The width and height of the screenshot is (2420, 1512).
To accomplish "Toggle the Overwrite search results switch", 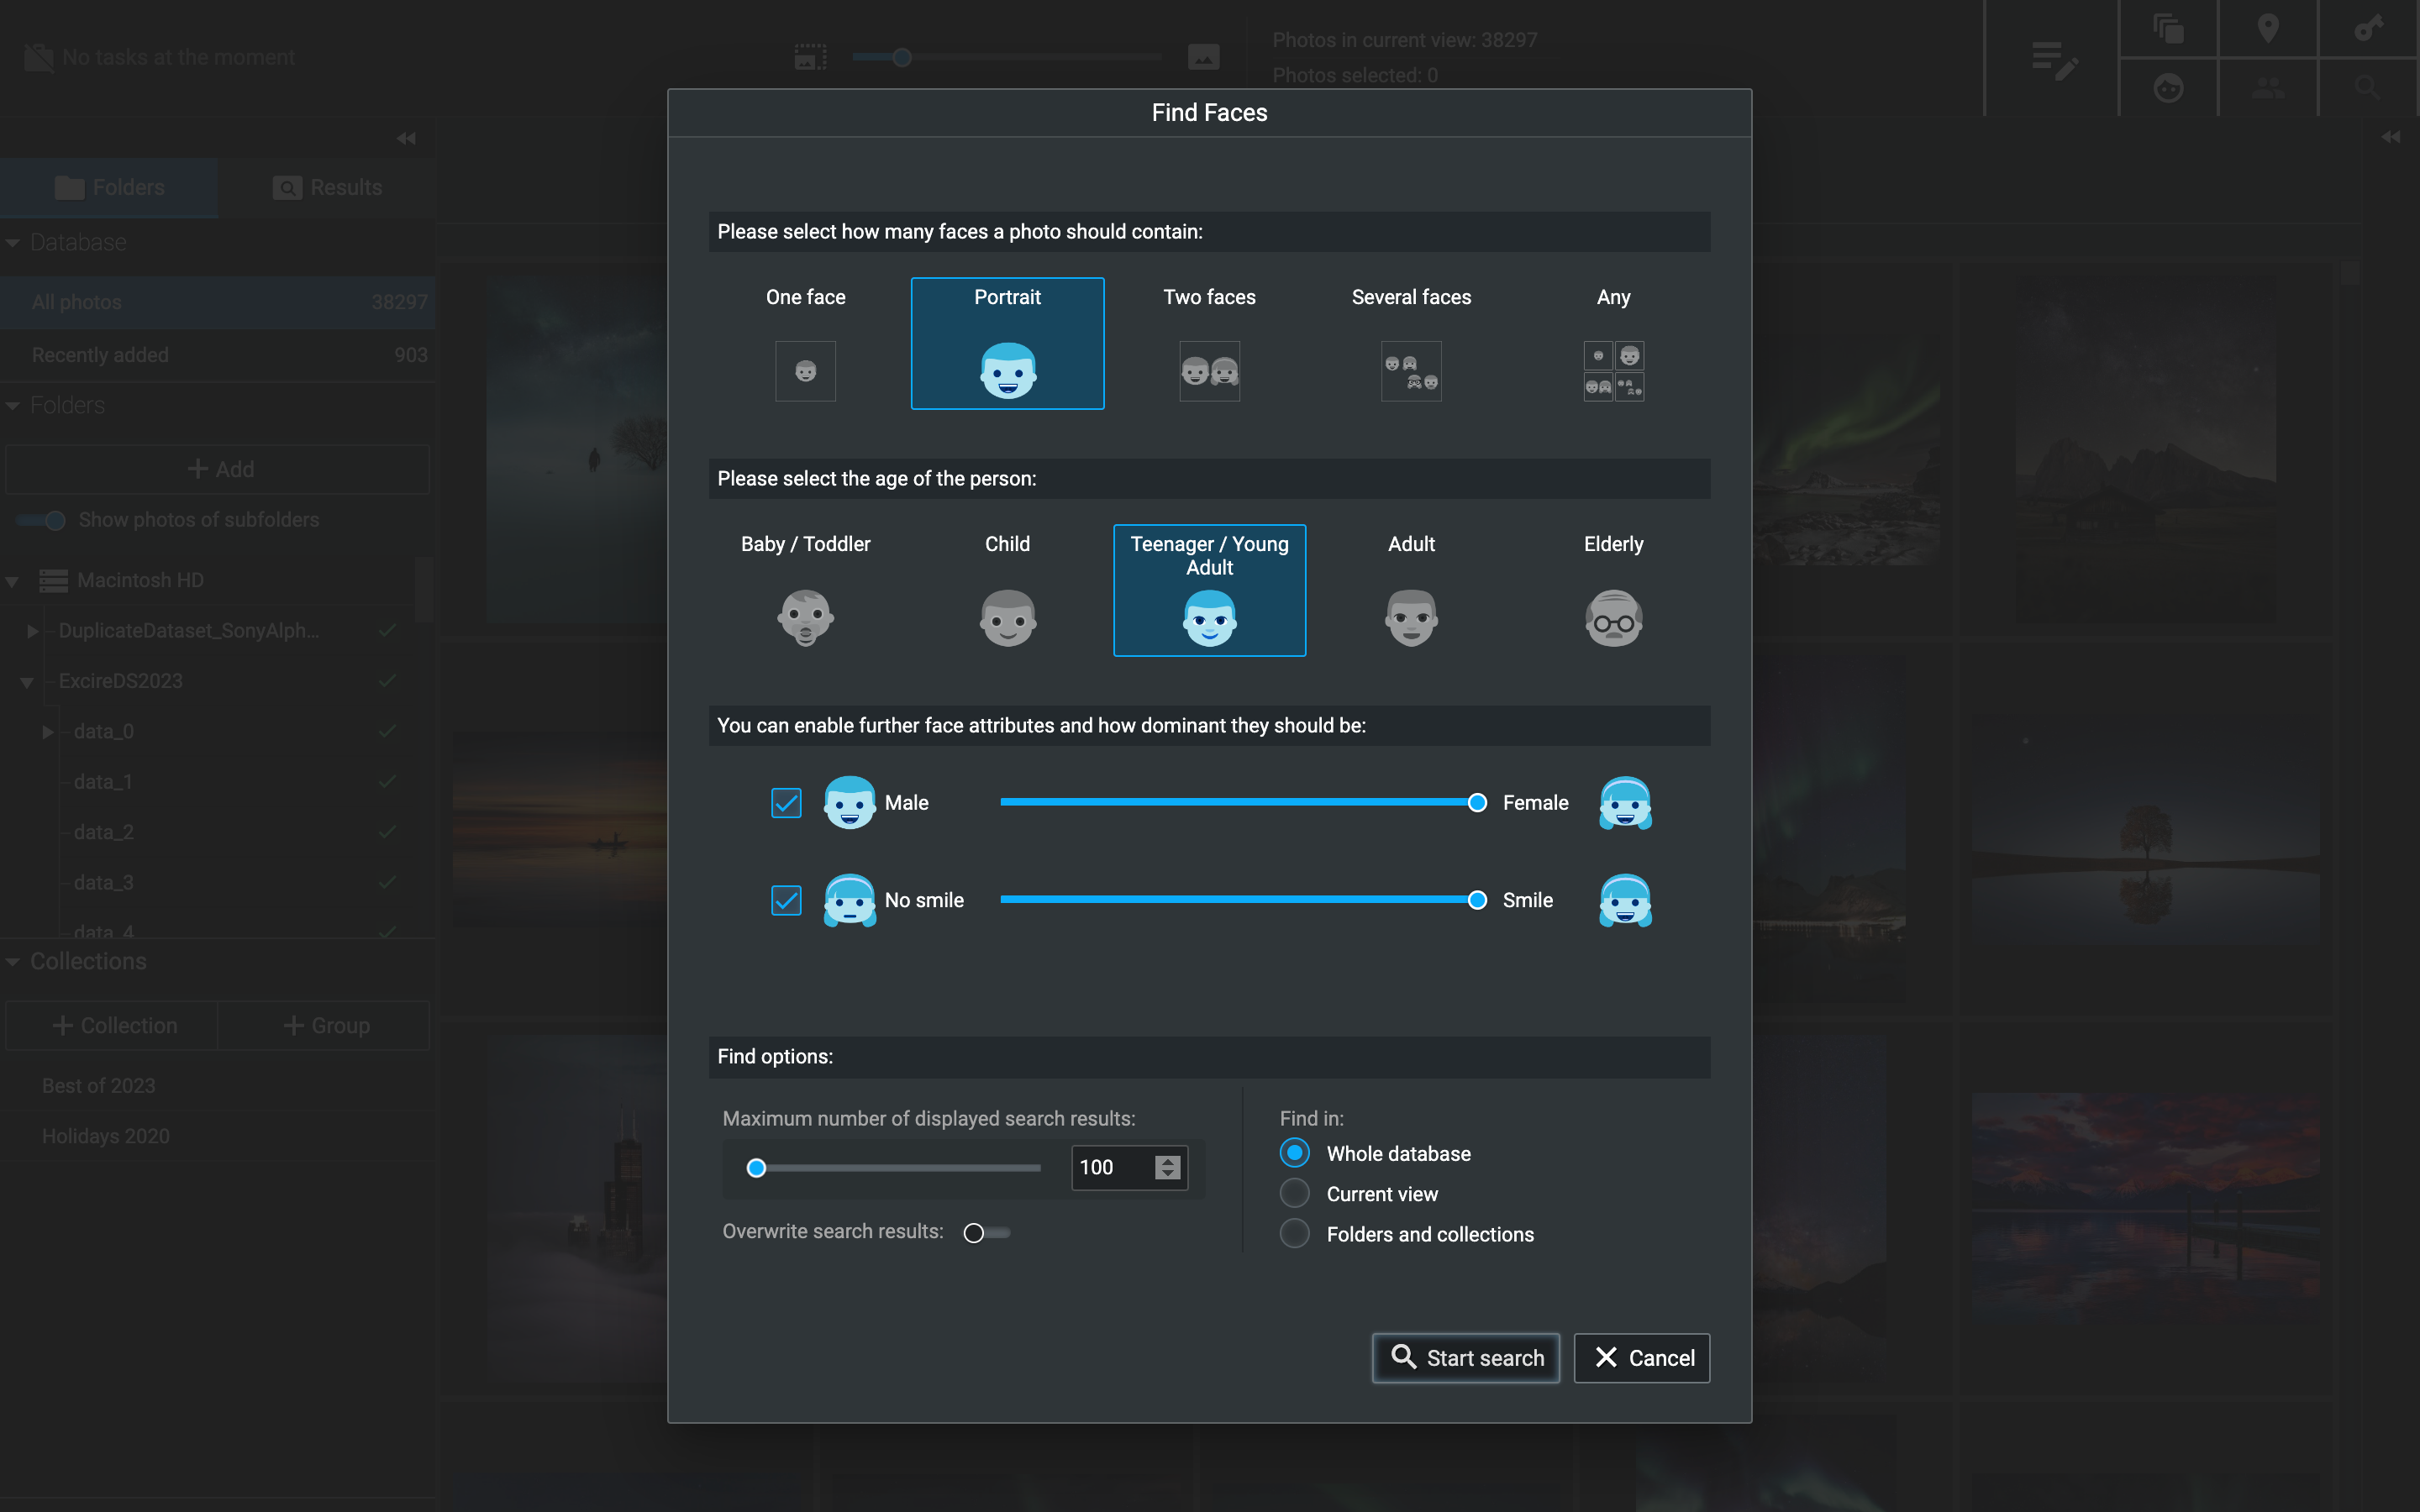I will pyautogui.click(x=985, y=1232).
